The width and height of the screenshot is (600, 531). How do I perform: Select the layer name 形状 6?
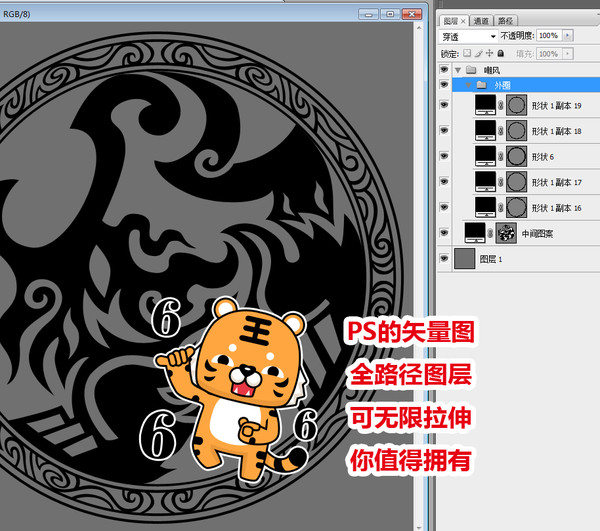(x=543, y=157)
